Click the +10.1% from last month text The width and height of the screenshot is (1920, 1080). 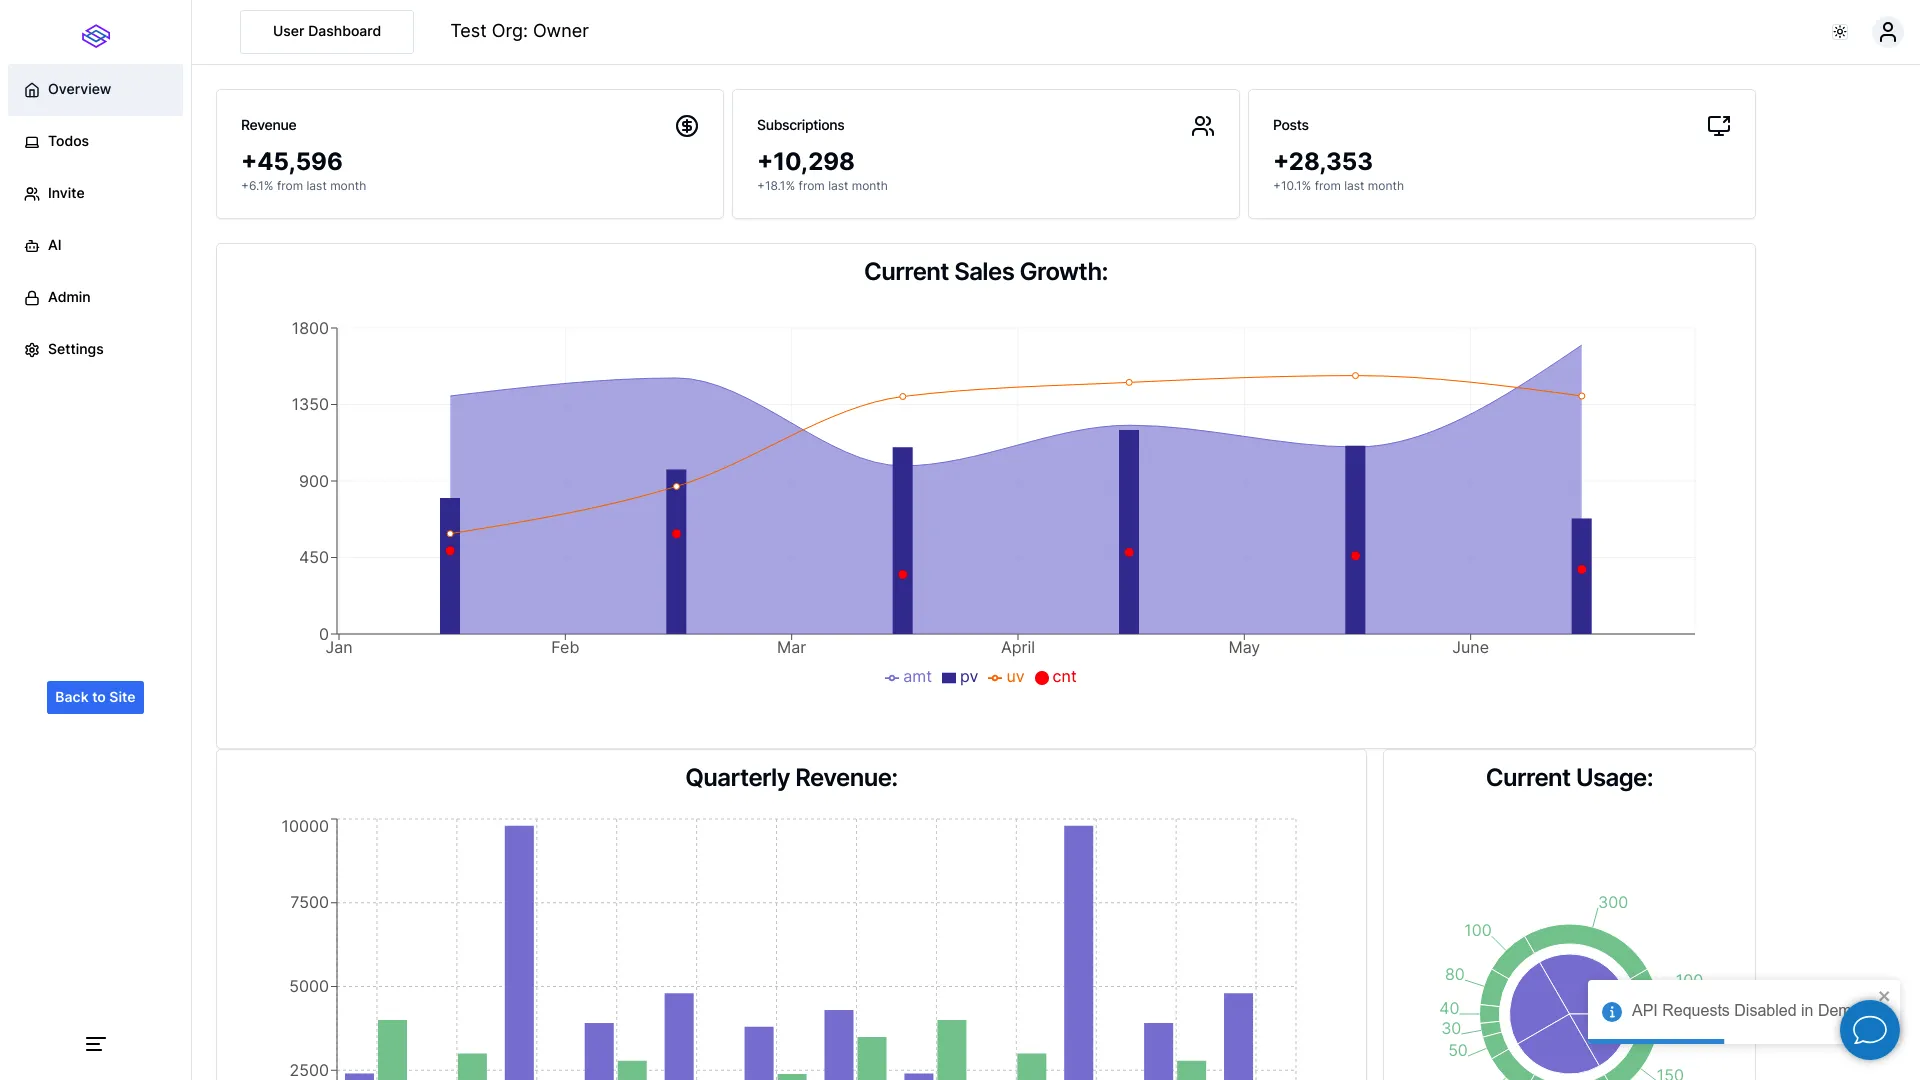click(1338, 186)
